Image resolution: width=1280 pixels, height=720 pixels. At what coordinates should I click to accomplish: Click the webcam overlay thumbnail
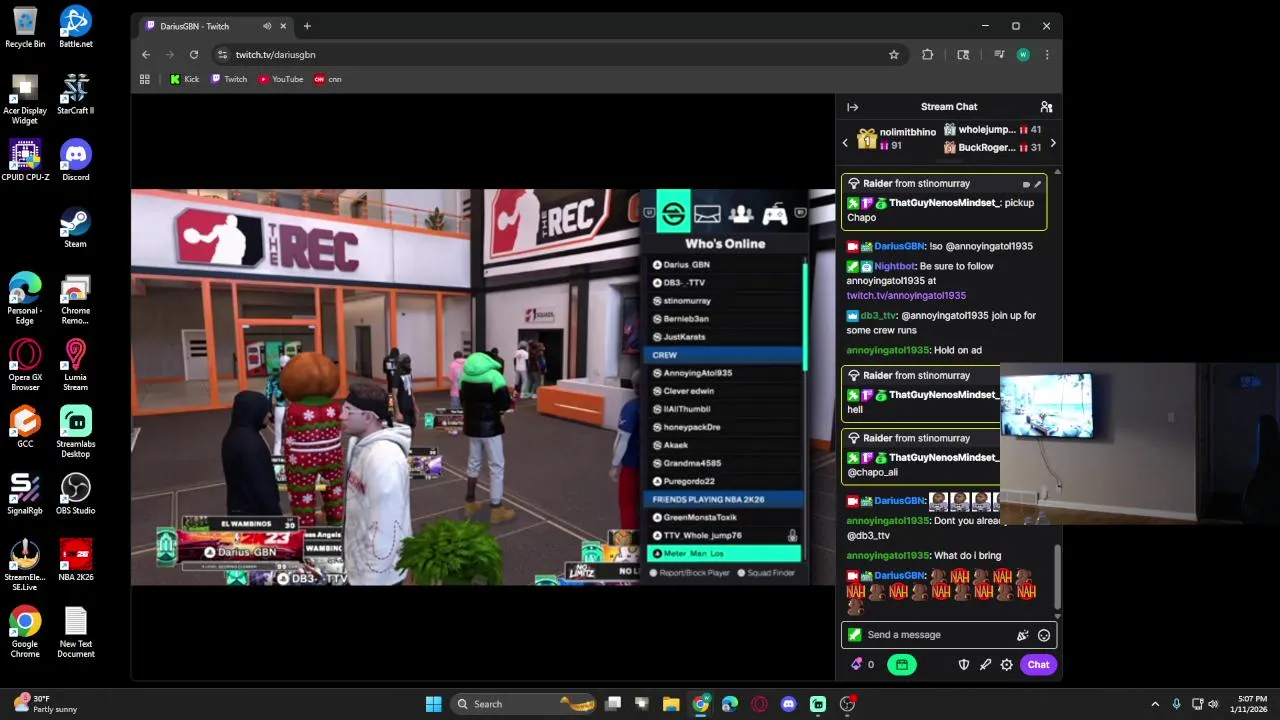pos(1140,443)
